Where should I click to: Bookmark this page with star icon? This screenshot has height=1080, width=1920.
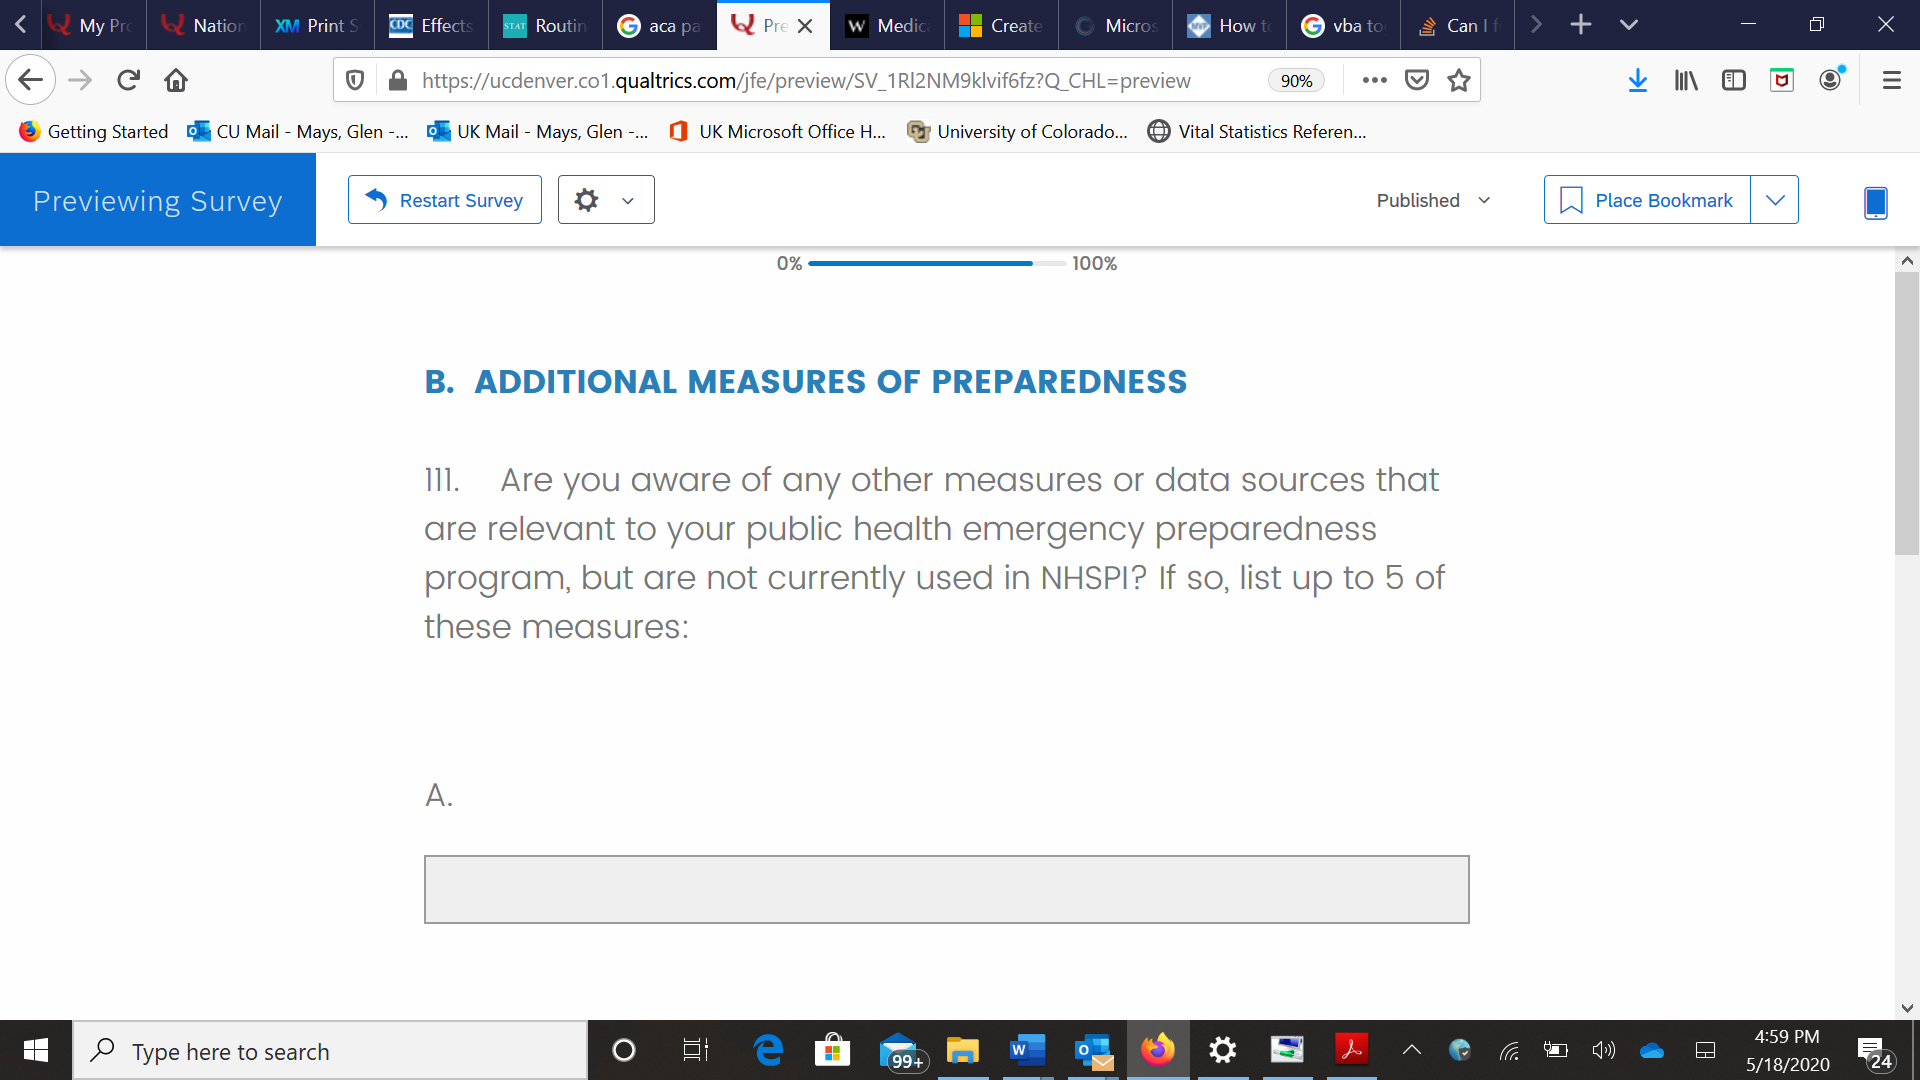(x=1459, y=80)
